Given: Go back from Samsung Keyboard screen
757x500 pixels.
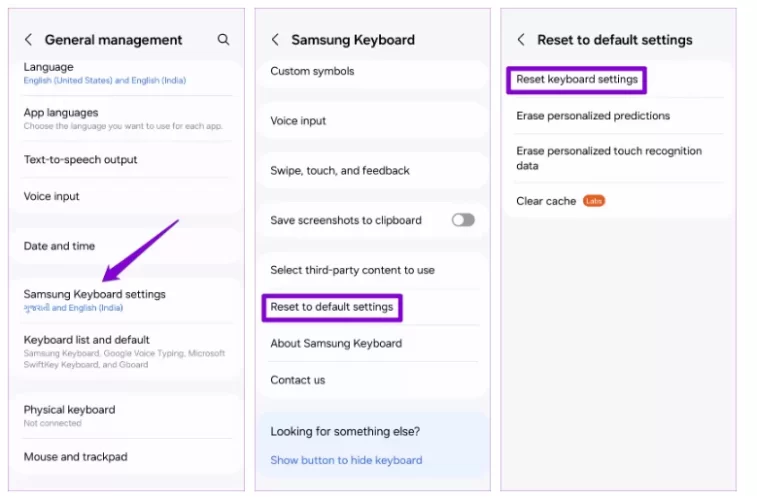Looking at the screenshot, I should point(275,40).
